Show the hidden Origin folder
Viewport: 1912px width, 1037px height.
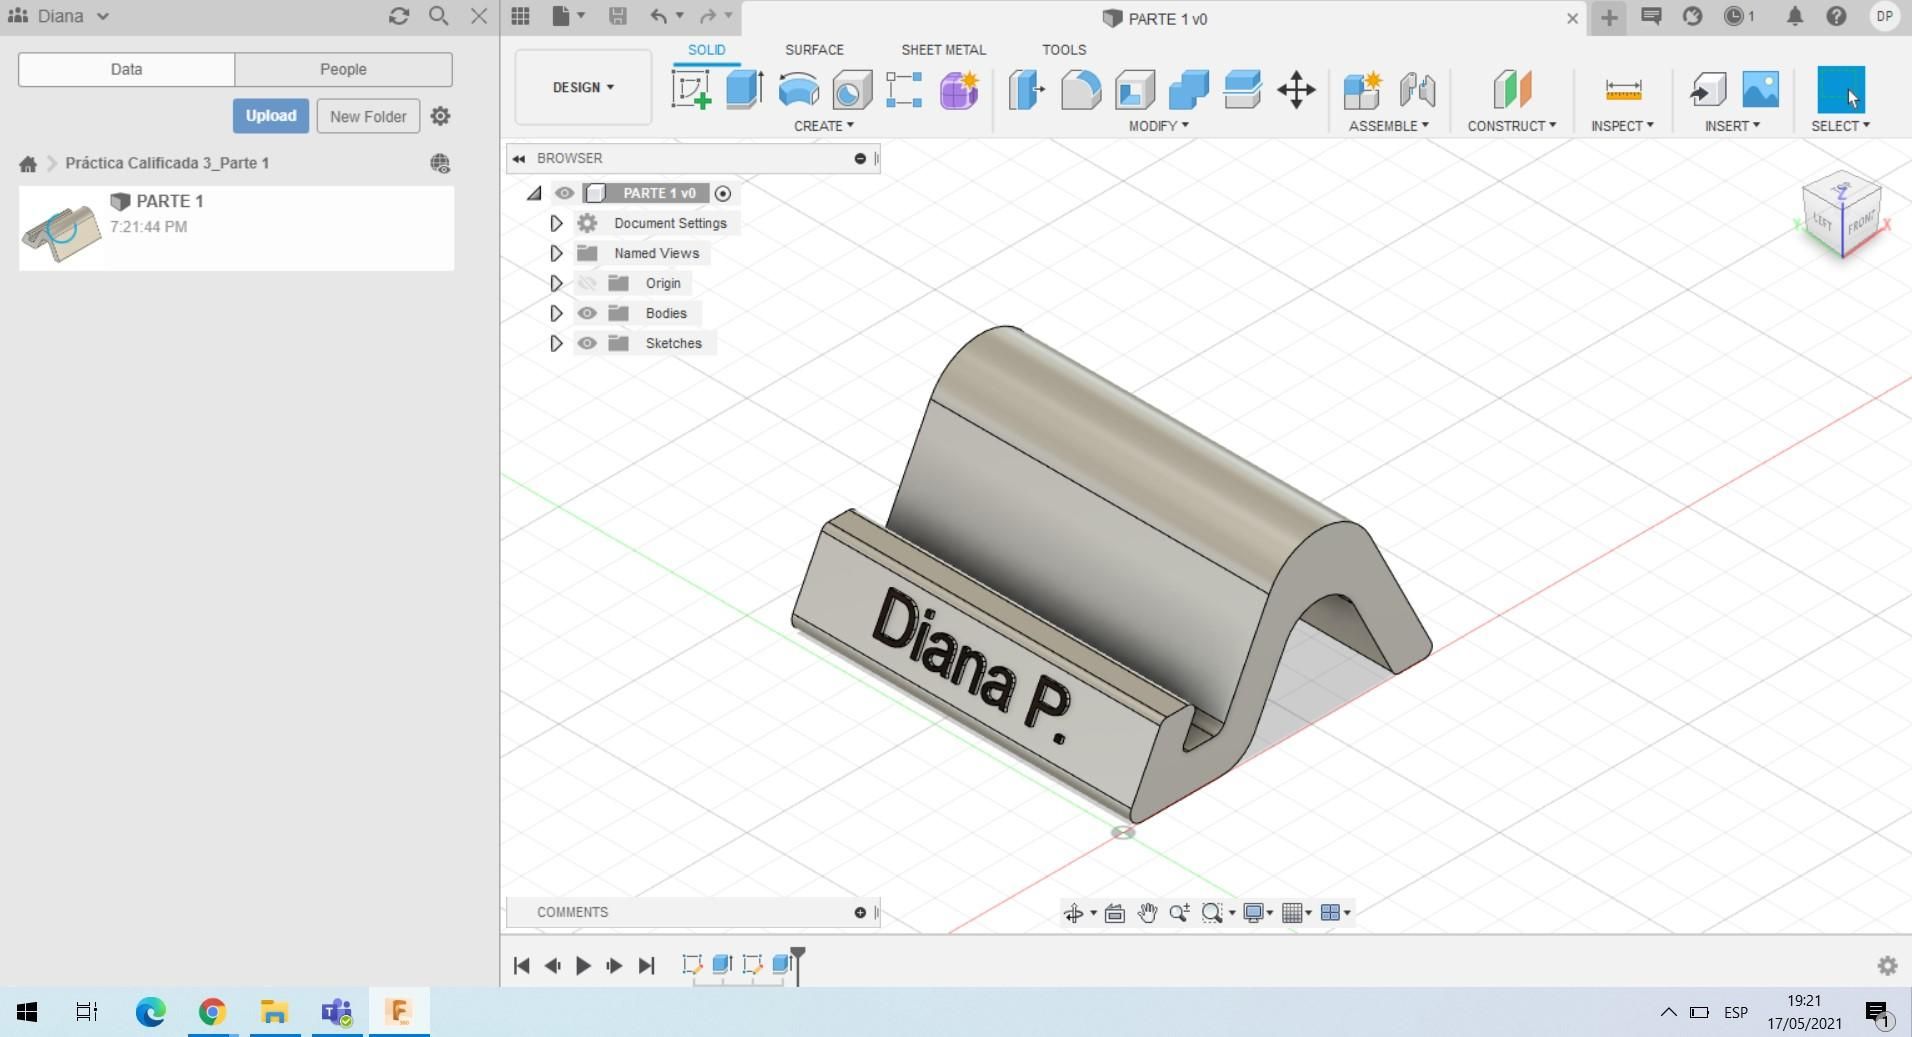pyautogui.click(x=587, y=283)
